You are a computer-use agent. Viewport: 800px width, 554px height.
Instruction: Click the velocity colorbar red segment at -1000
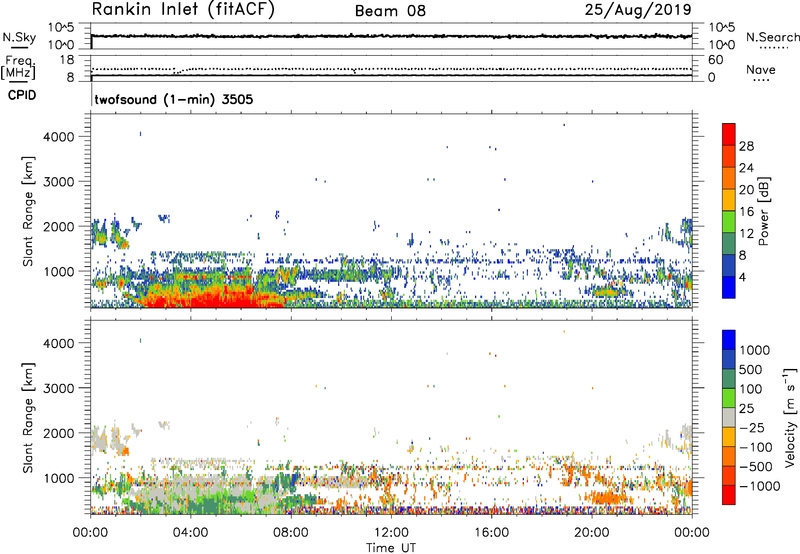[x=729, y=495]
